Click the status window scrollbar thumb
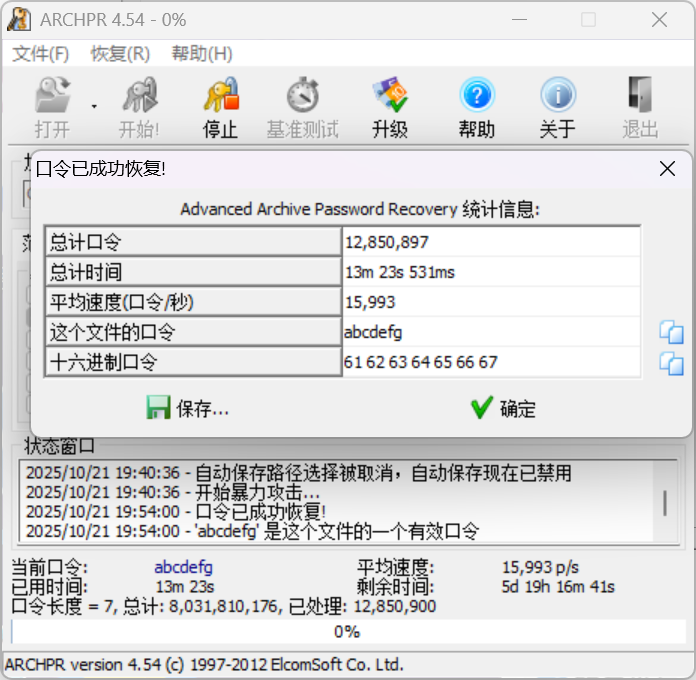Viewport: 696px width, 680px height. tap(665, 503)
